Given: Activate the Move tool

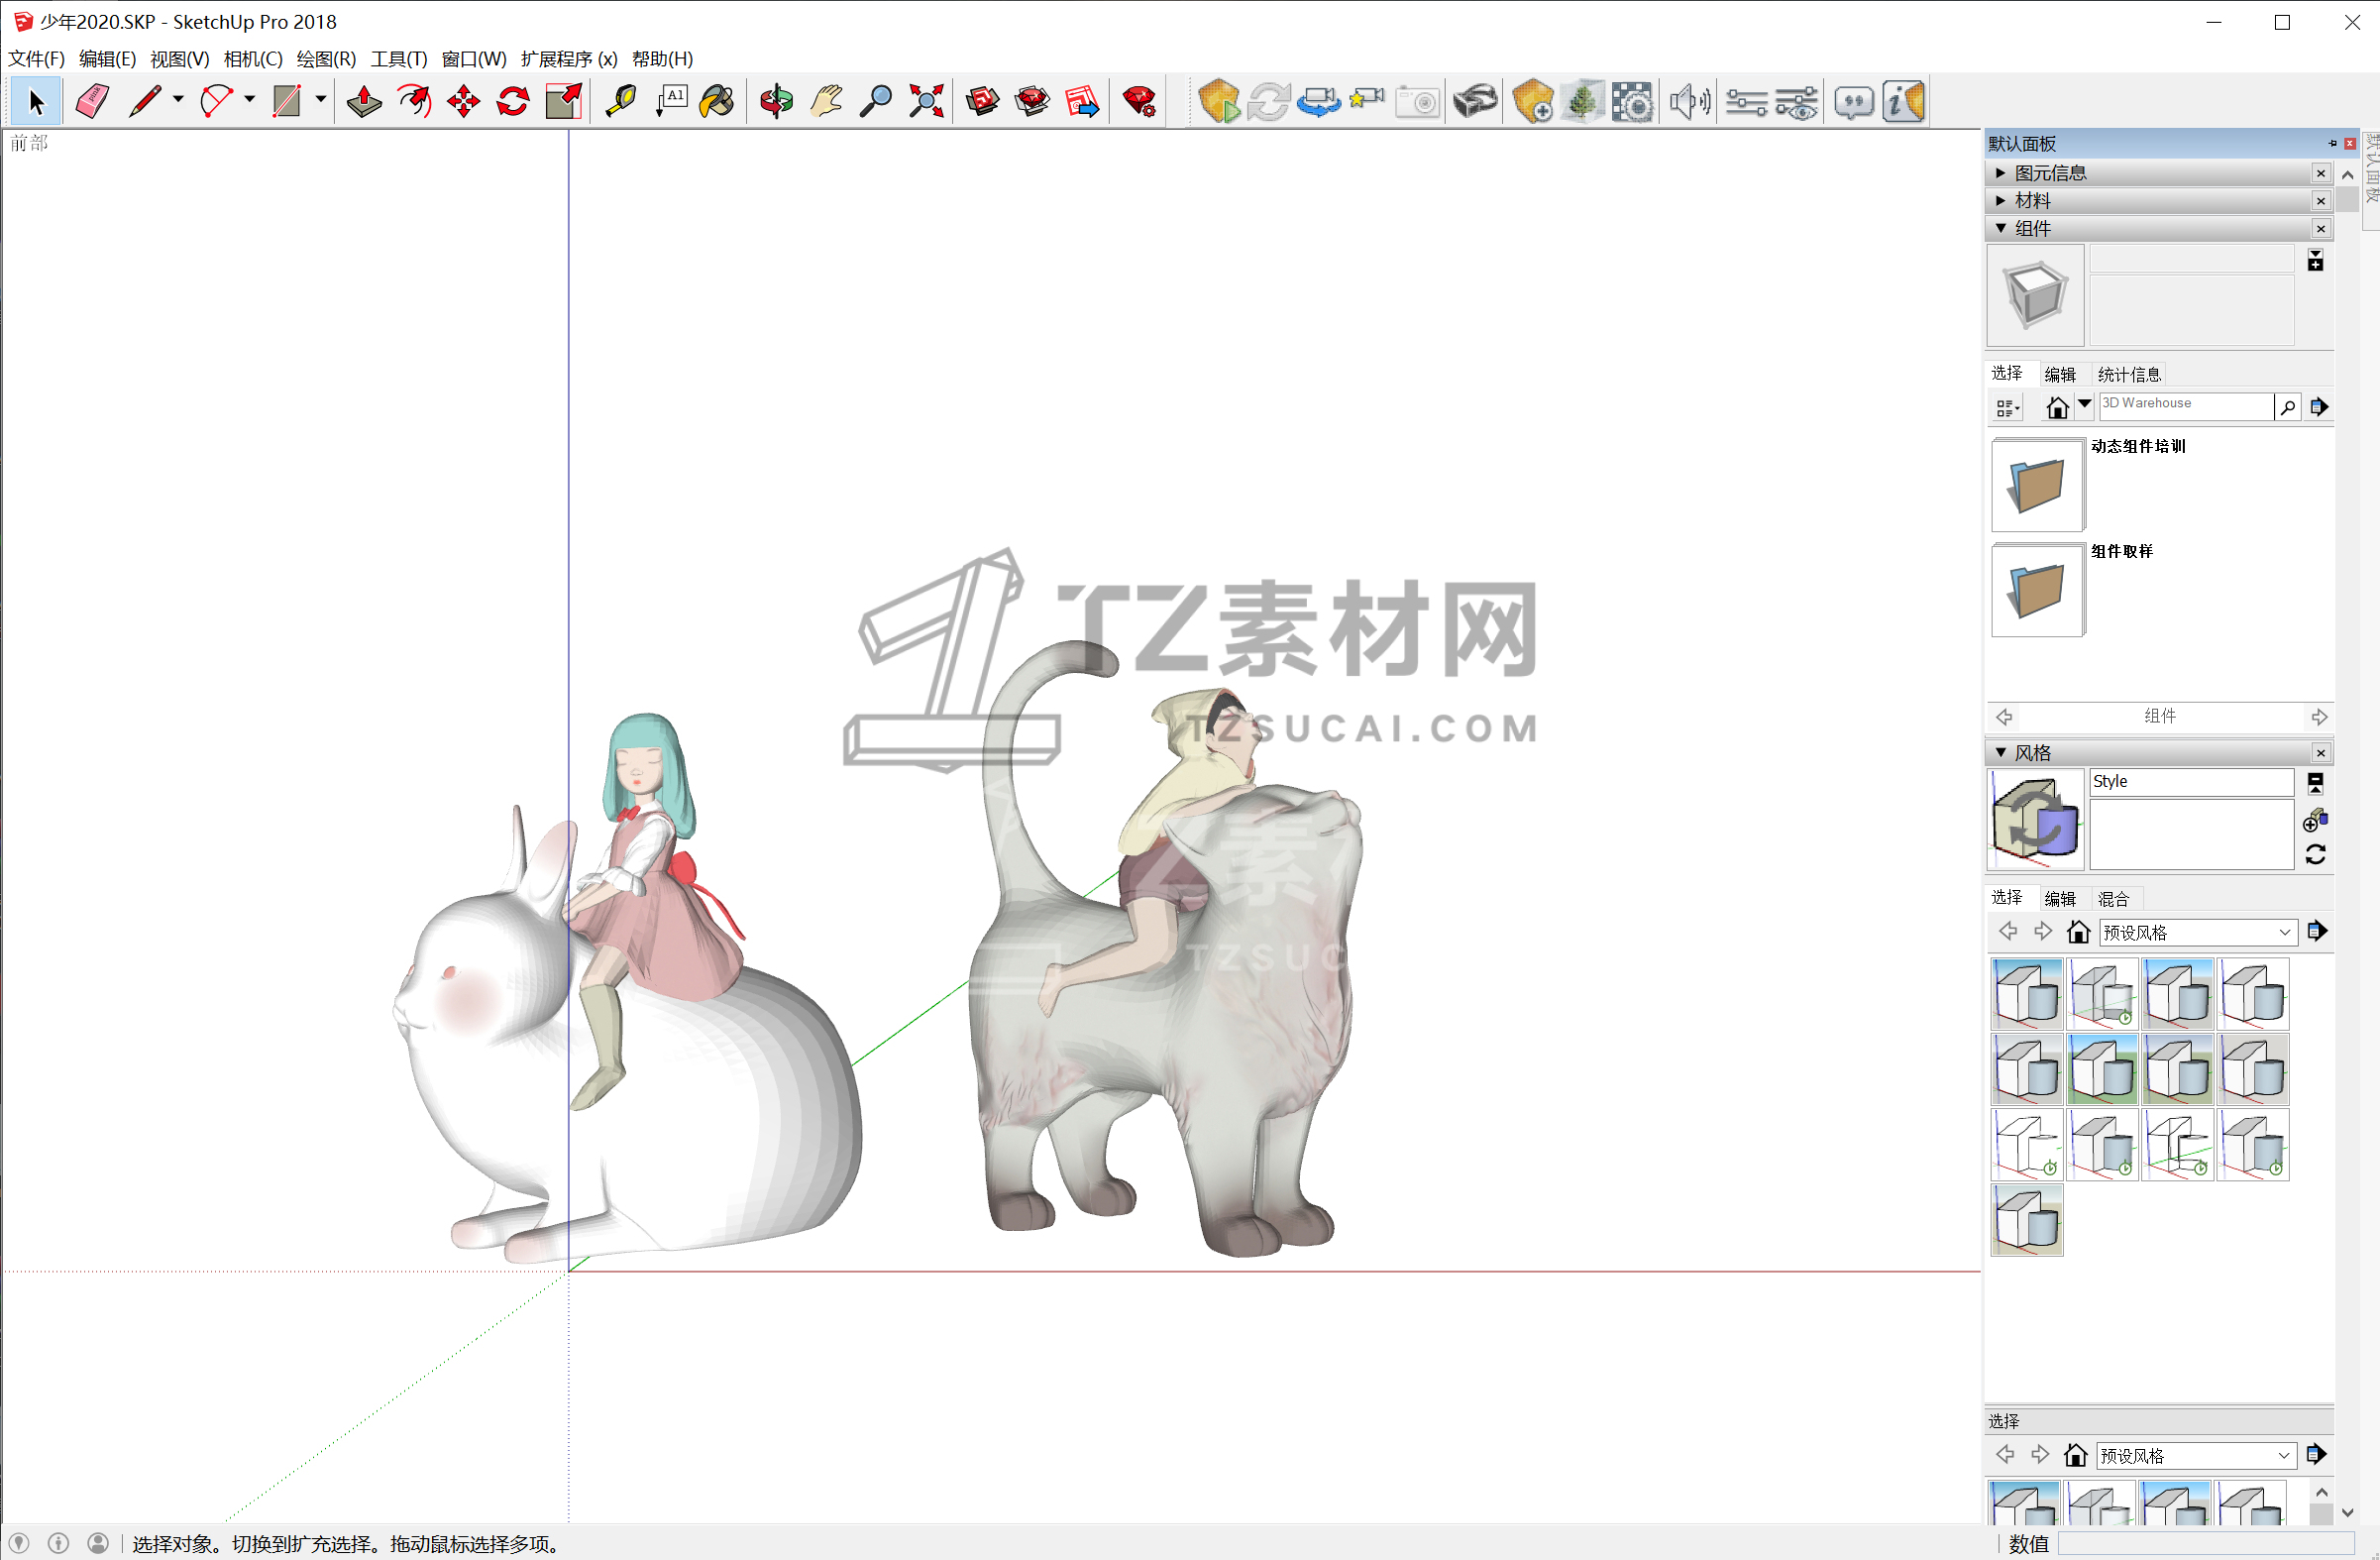Looking at the screenshot, I should [x=464, y=102].
